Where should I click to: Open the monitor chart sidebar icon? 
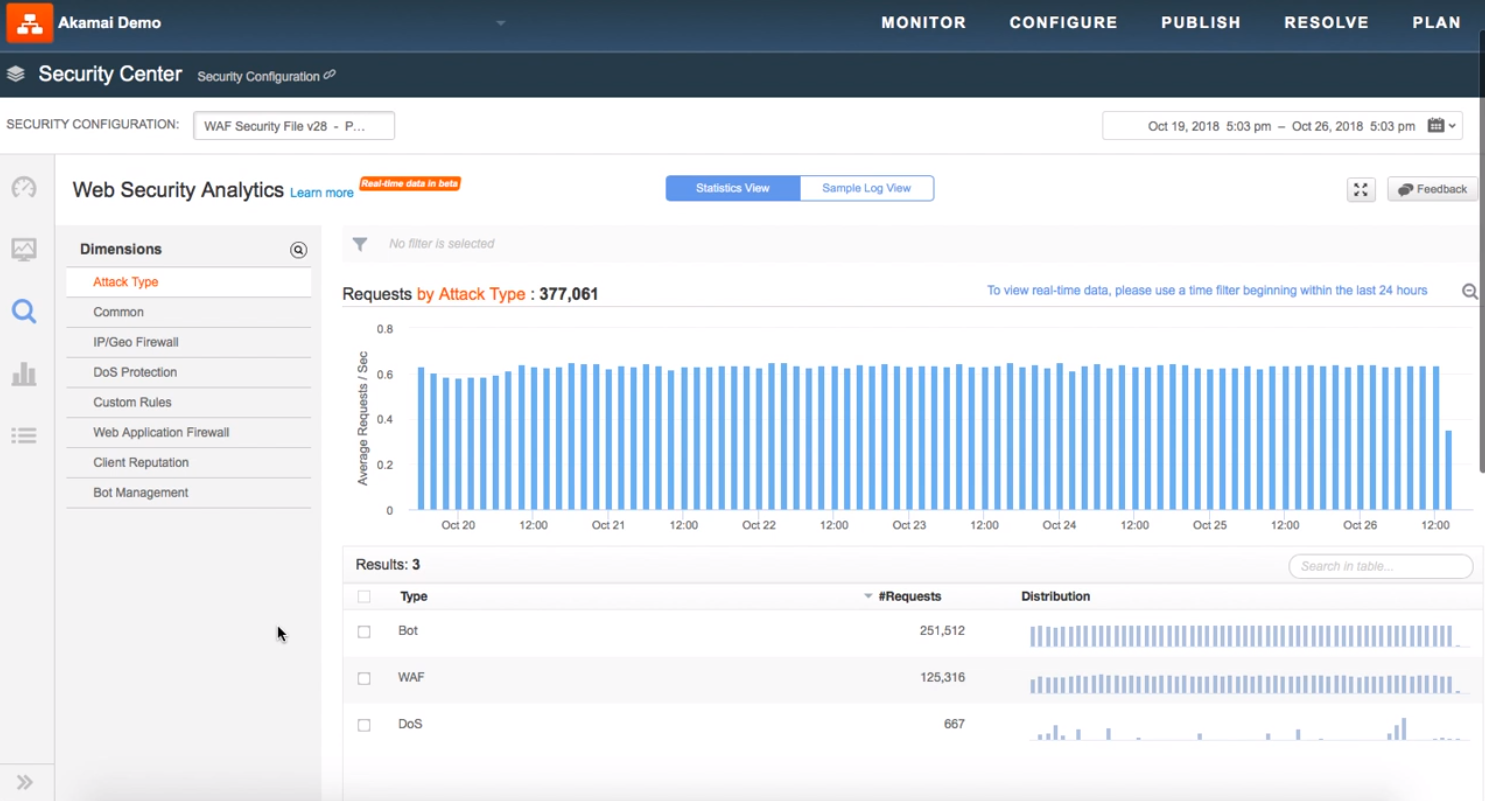click(x=24, y=250)
